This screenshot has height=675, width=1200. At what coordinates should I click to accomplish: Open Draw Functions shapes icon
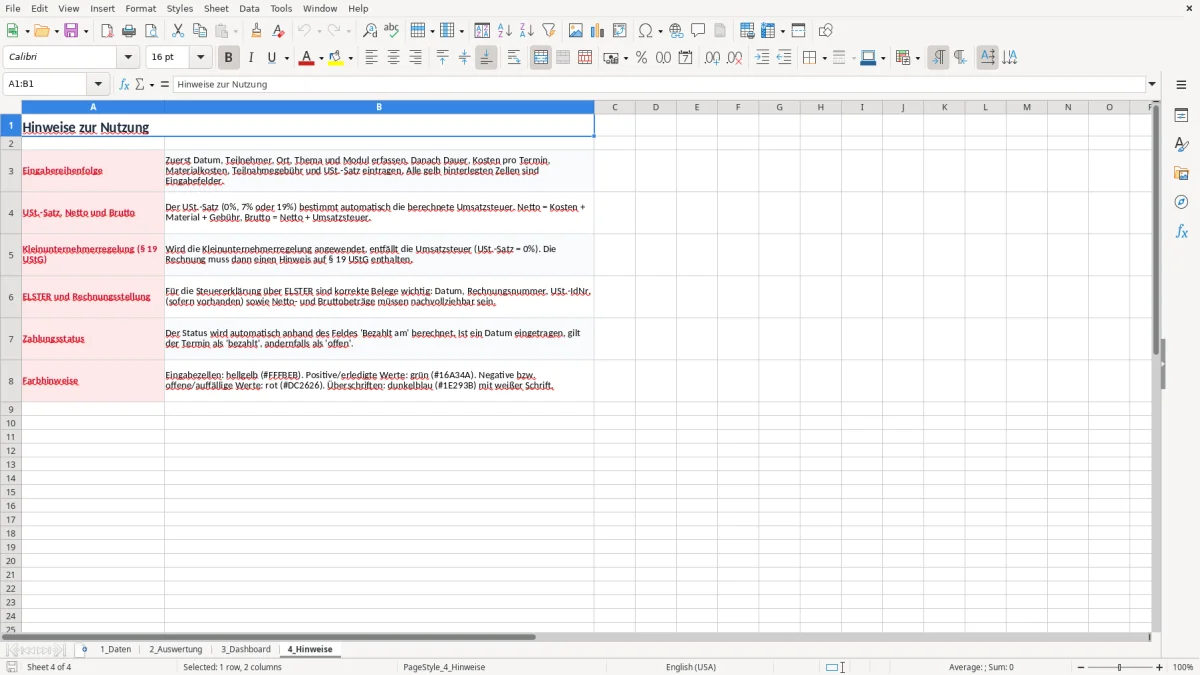coord(825,31)
